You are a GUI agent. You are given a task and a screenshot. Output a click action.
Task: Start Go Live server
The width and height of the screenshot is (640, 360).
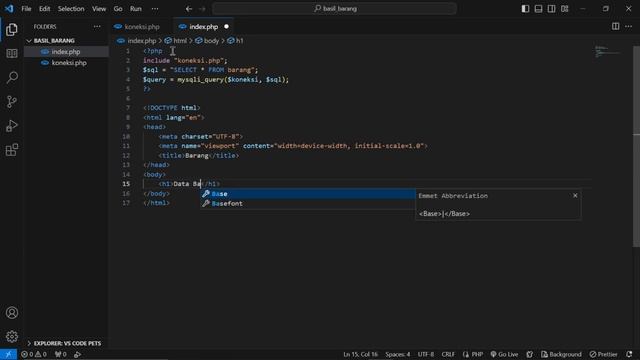point(504,354)
